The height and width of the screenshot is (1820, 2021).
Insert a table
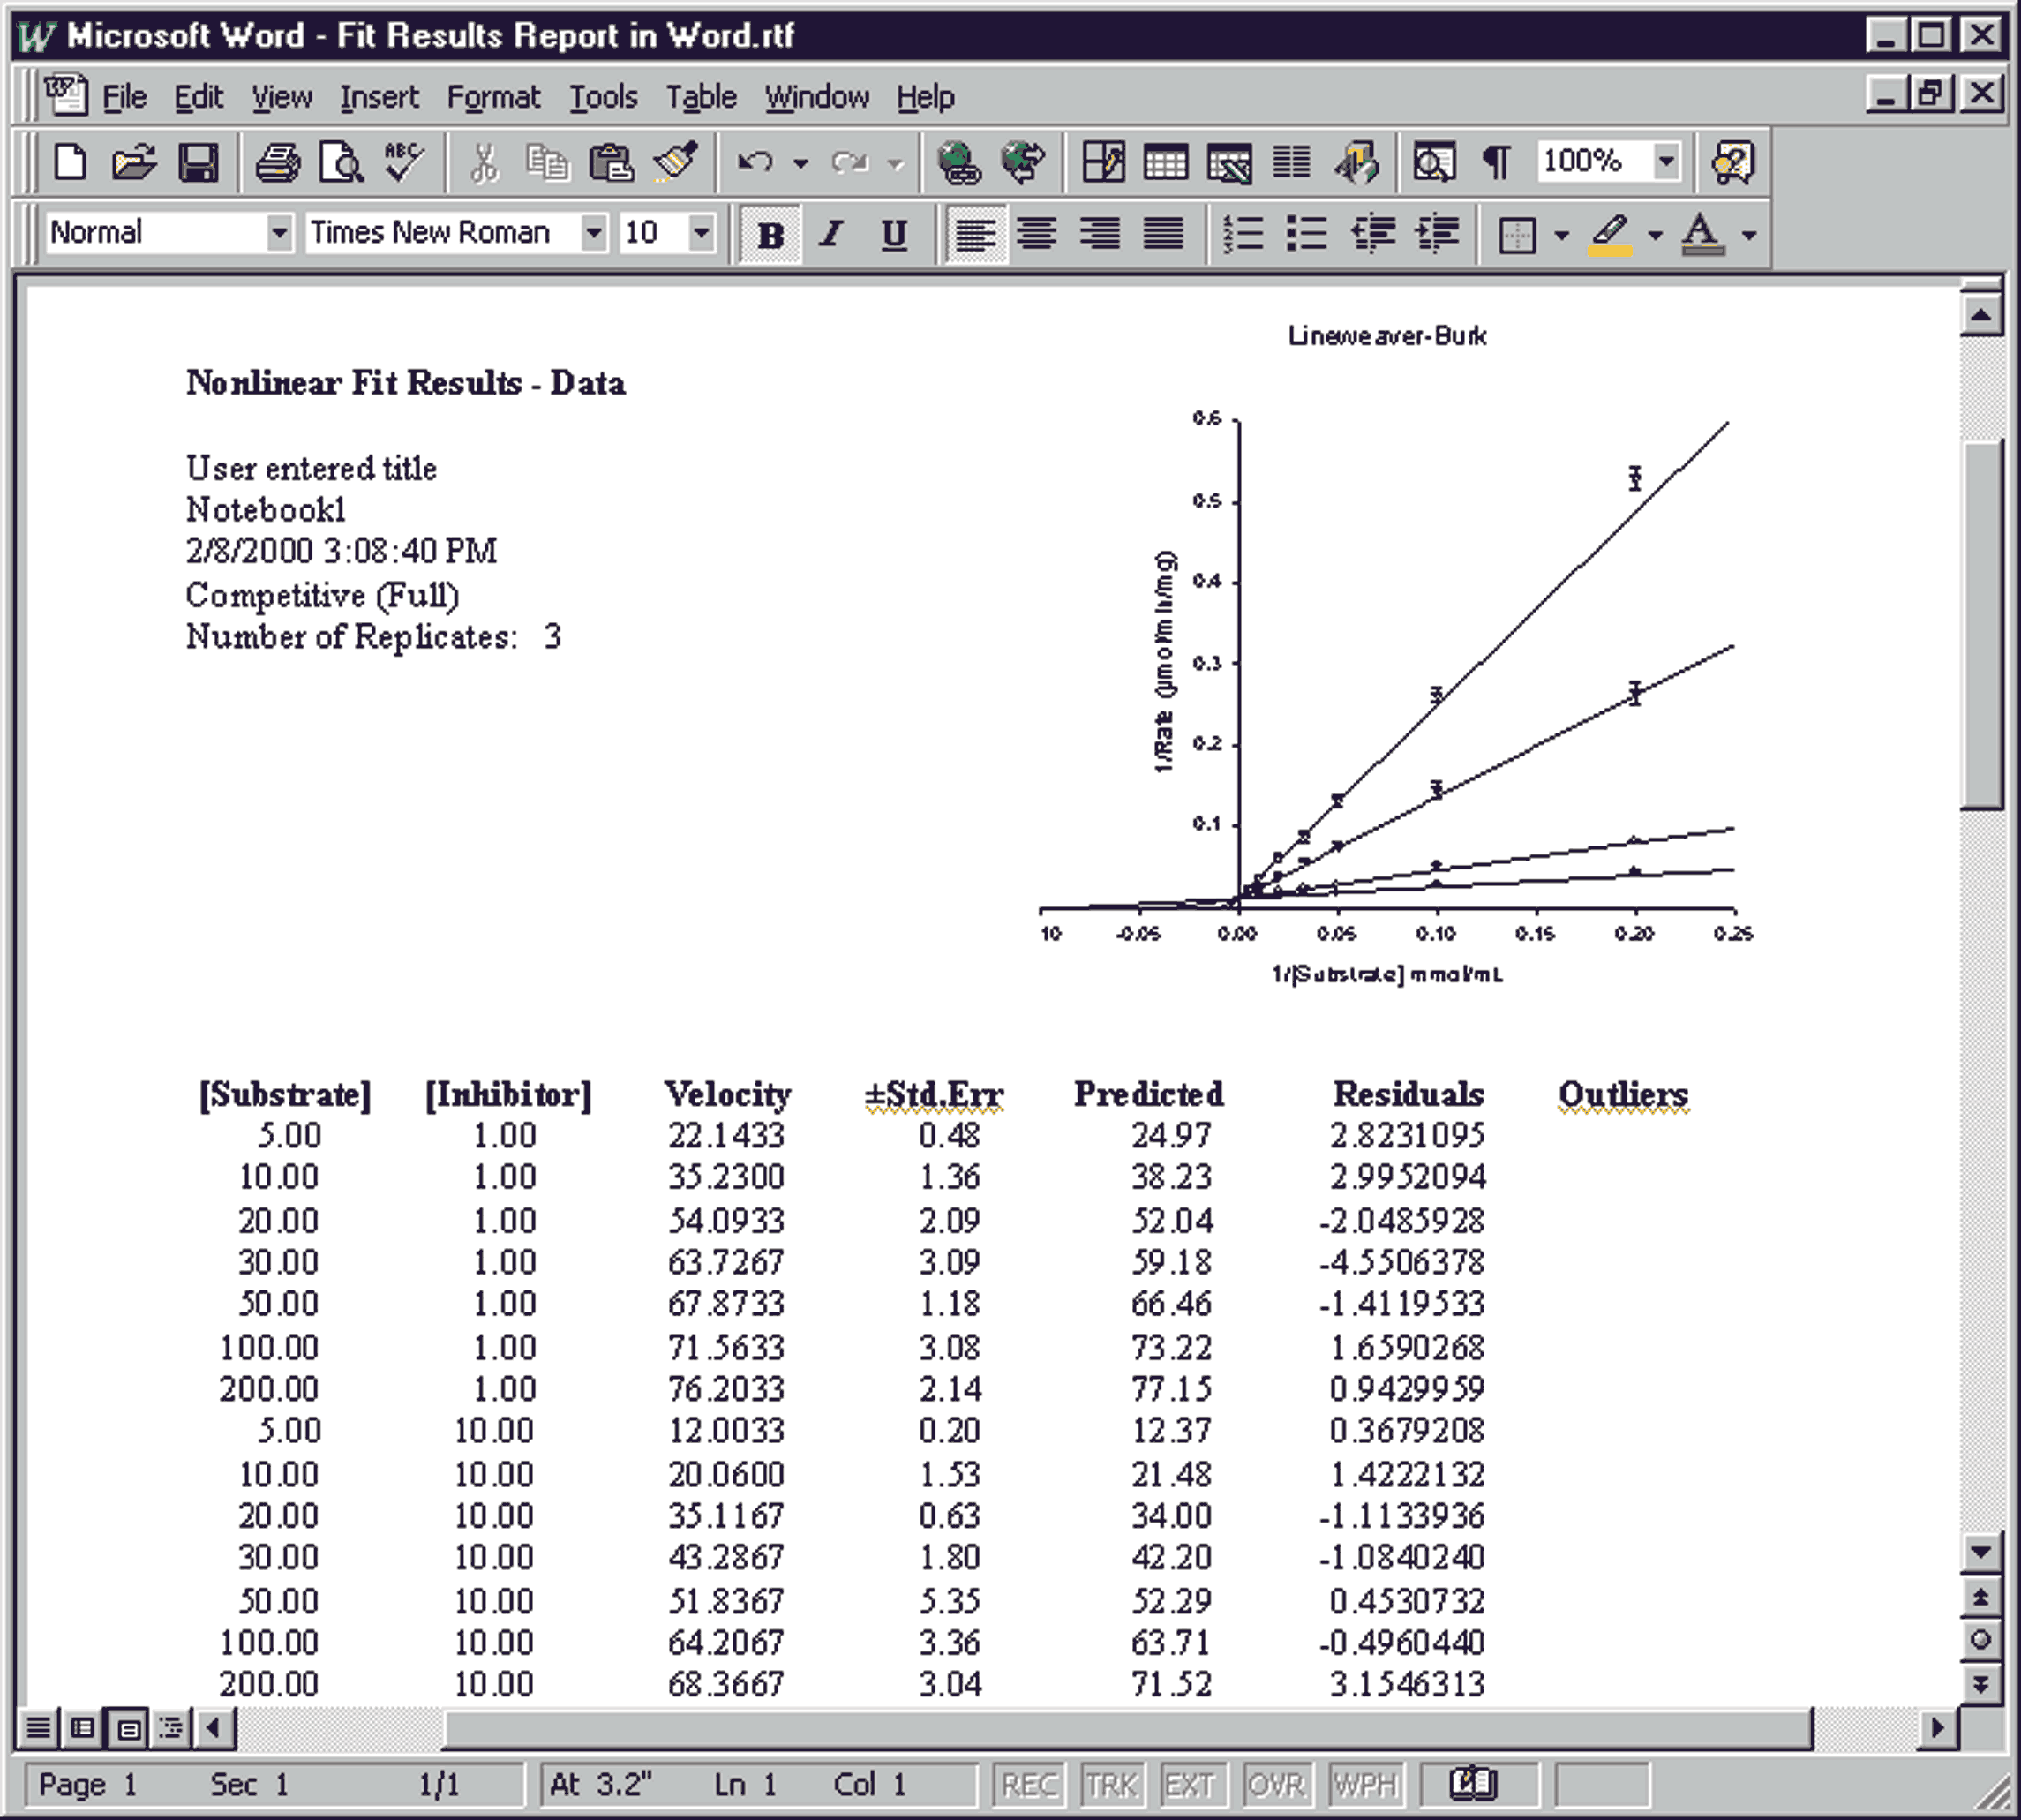(1166, 162)
